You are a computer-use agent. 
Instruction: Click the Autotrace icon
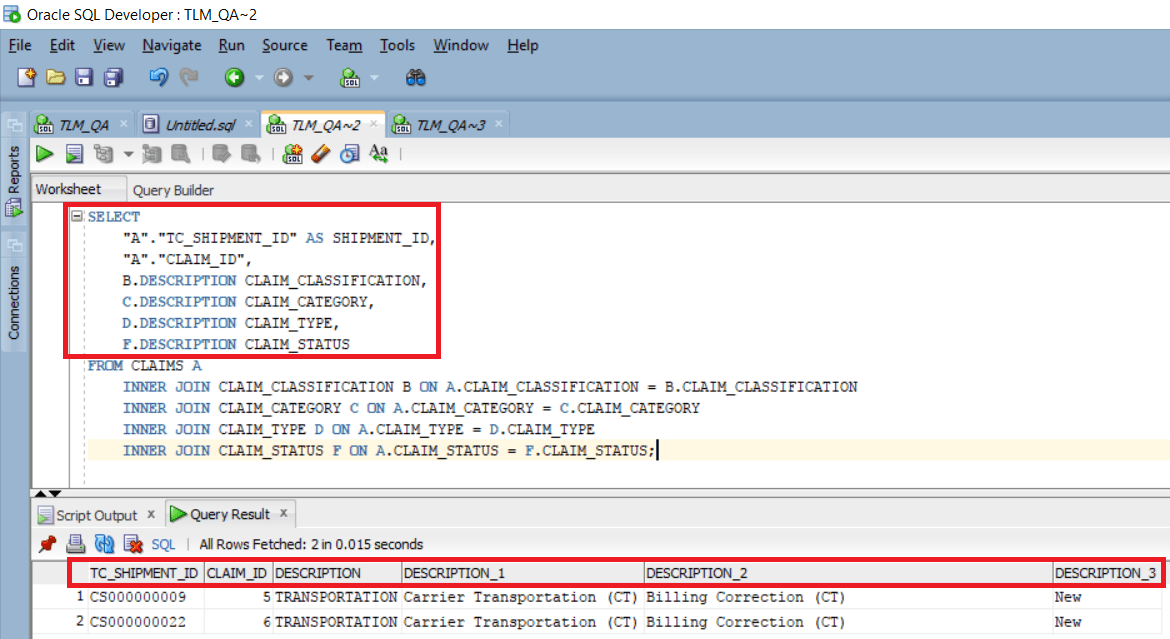coord(151,154)
